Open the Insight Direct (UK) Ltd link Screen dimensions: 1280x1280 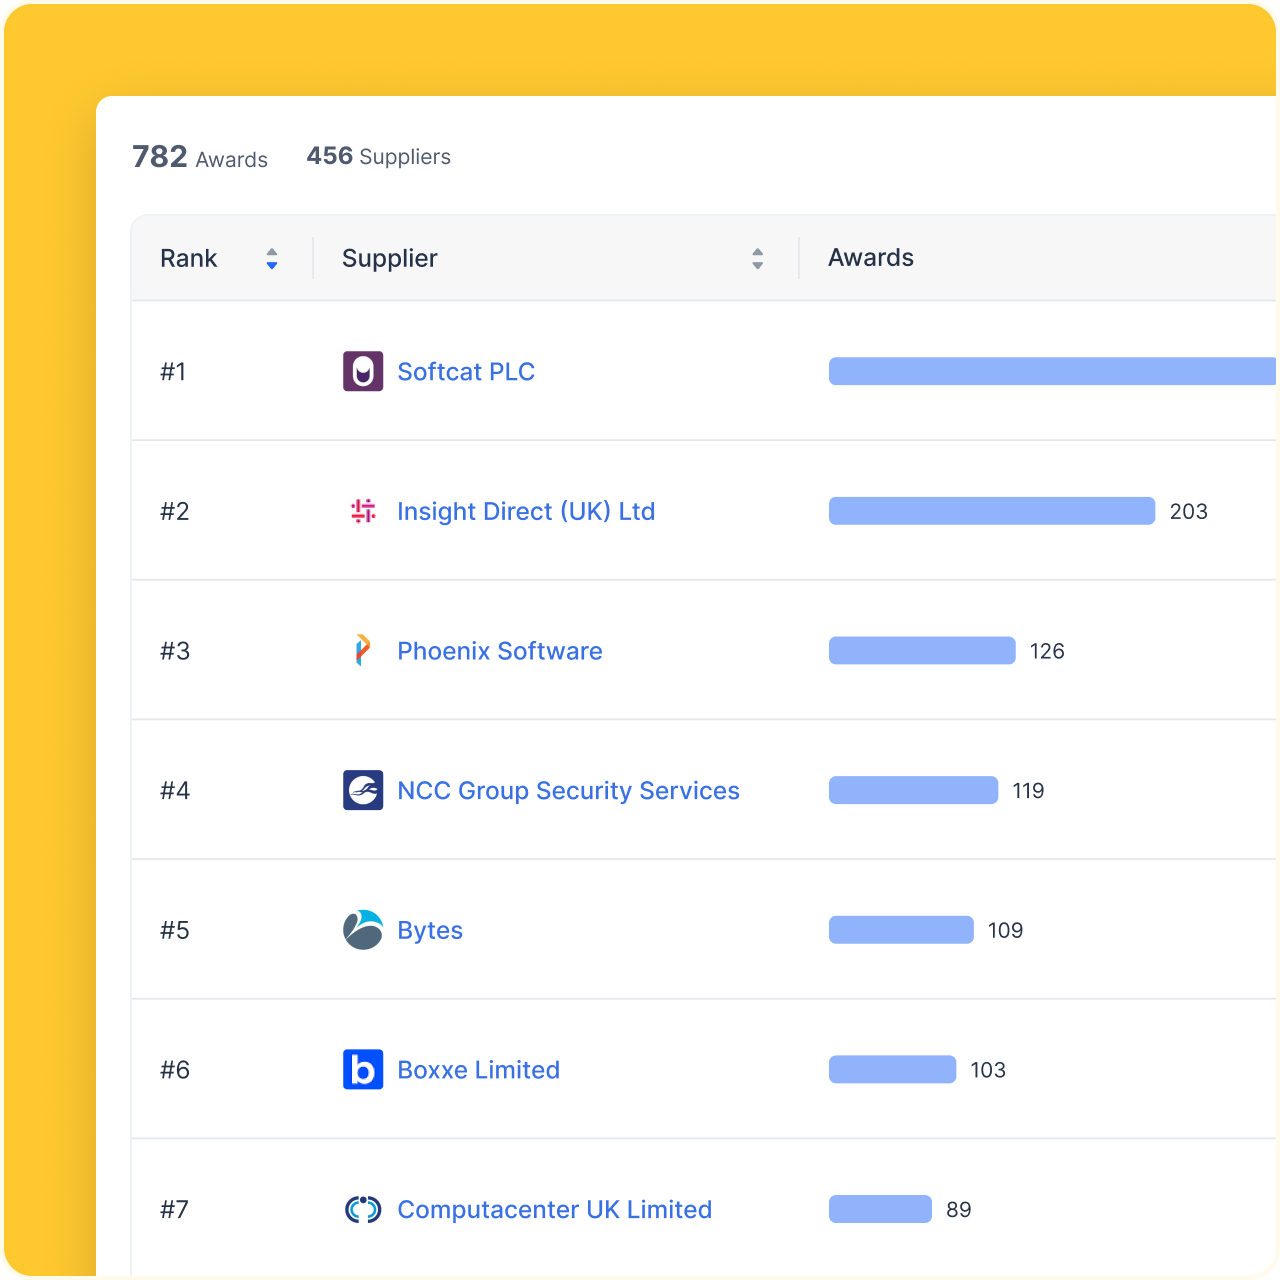tap(526, 511)
